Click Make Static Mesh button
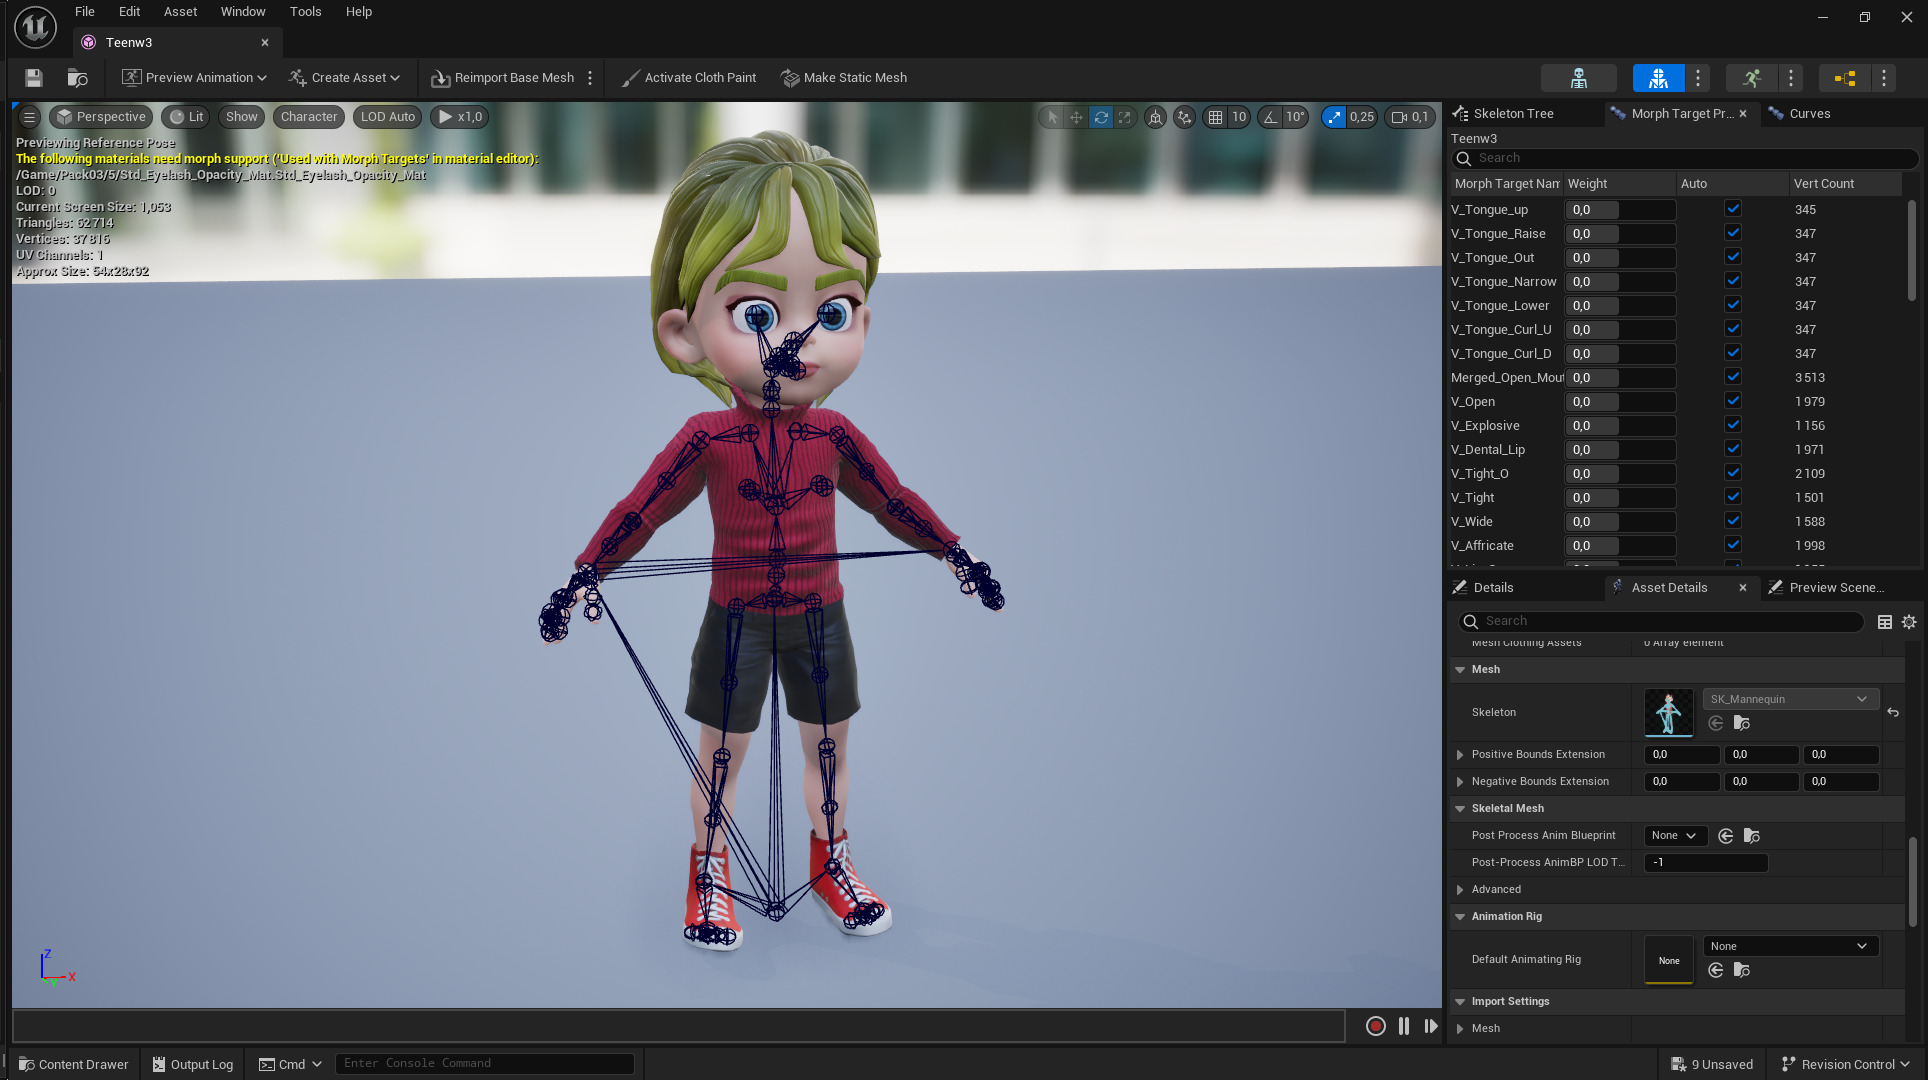 point(844,78)
